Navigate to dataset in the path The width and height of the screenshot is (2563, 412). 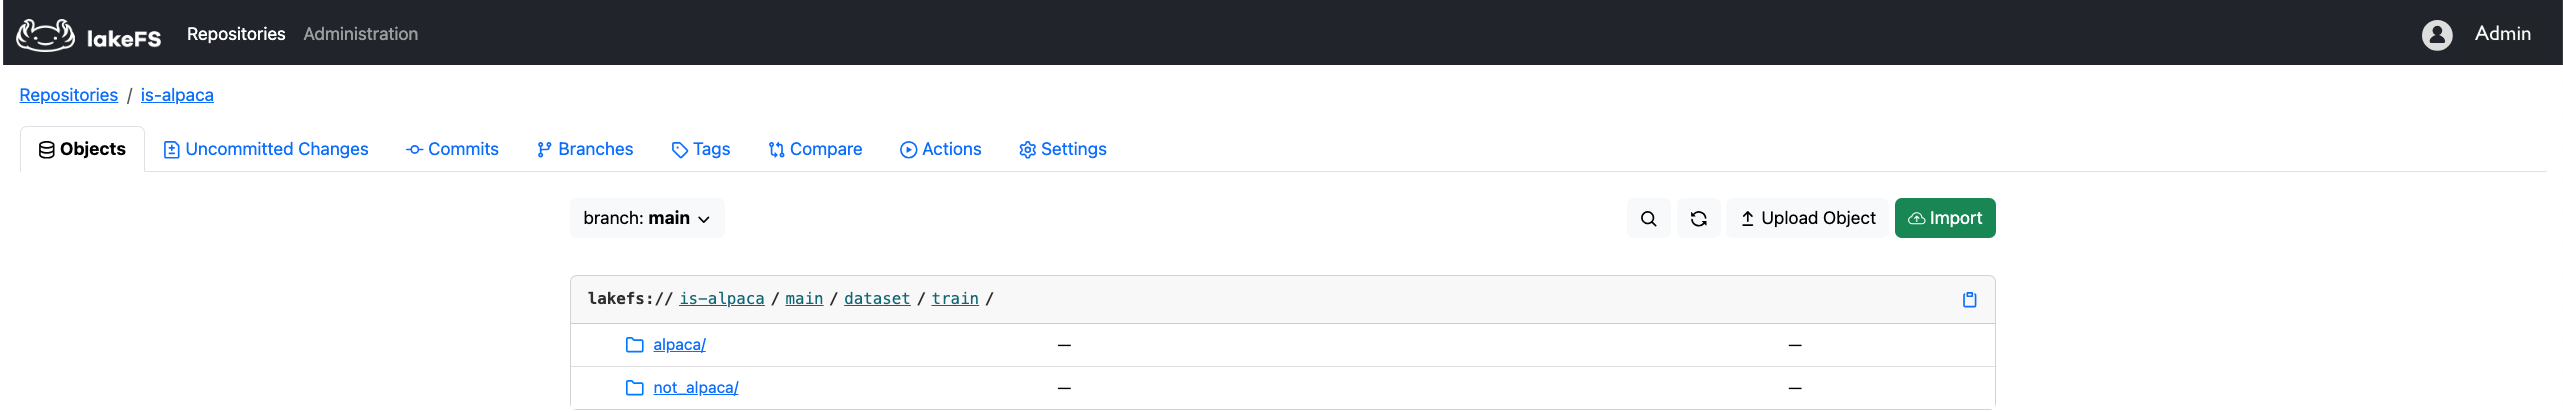pos(877,299)
